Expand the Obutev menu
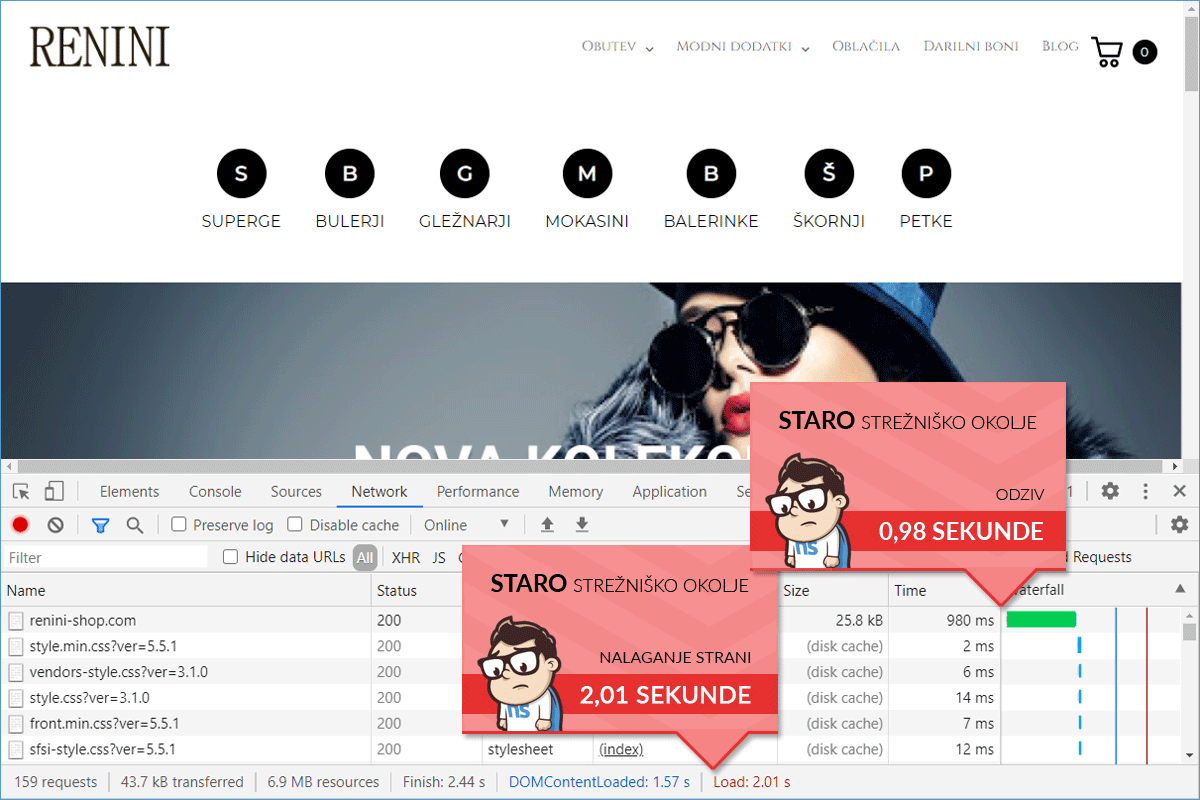Viewport: 1200px width, 800px height. 617,47
